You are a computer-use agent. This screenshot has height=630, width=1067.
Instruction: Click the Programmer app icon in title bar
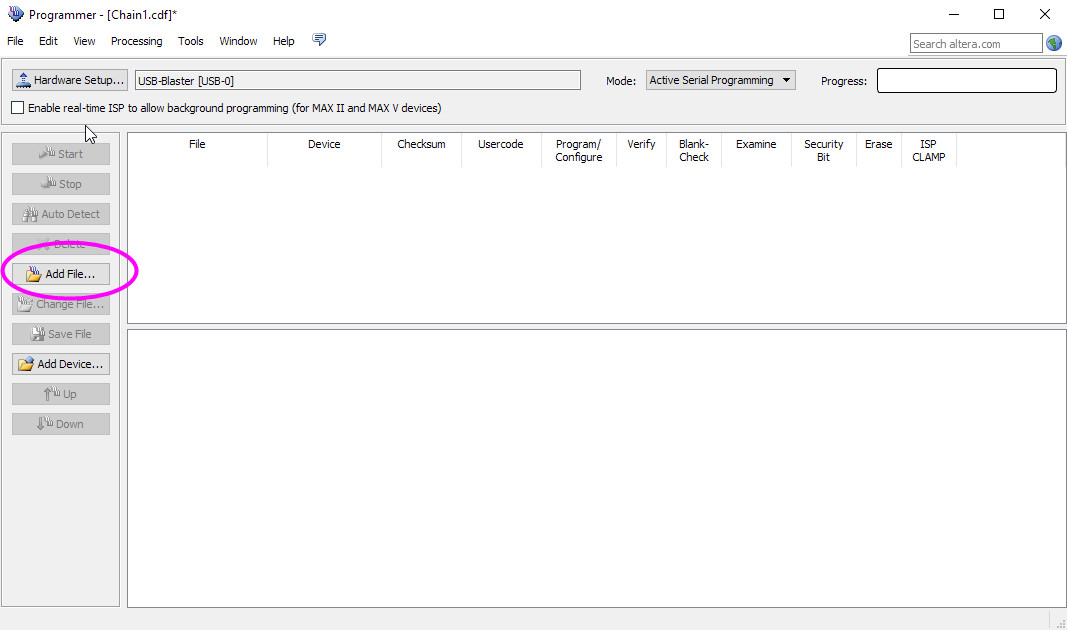[15, 14]
